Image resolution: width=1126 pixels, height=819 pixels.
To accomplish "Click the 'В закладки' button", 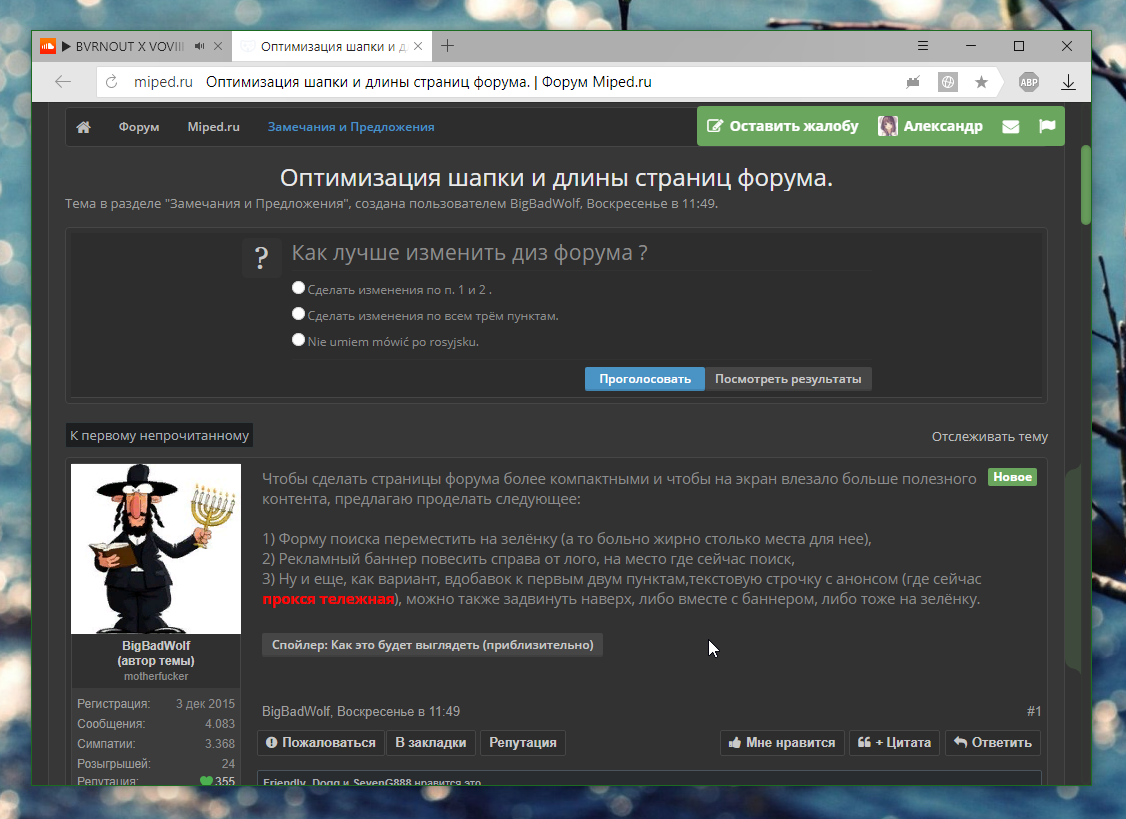I will click(431, 742).
